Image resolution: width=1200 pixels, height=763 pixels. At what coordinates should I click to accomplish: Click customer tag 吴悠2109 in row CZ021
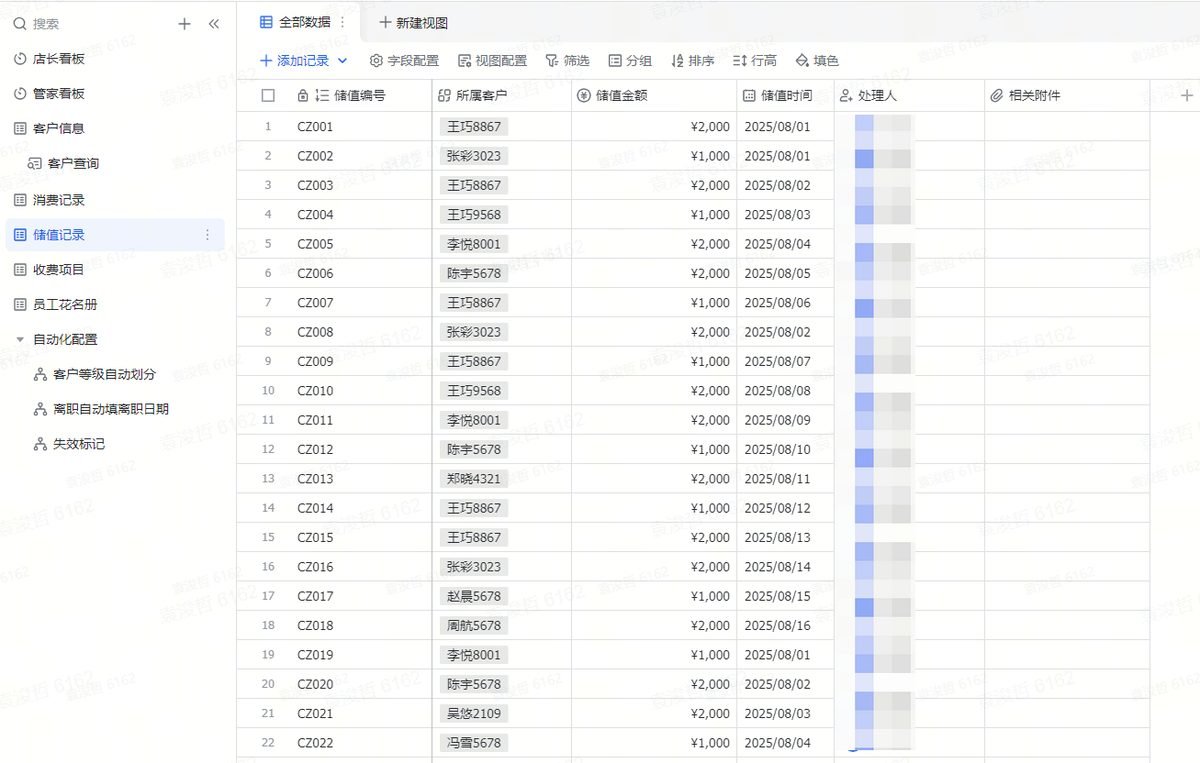474,713
